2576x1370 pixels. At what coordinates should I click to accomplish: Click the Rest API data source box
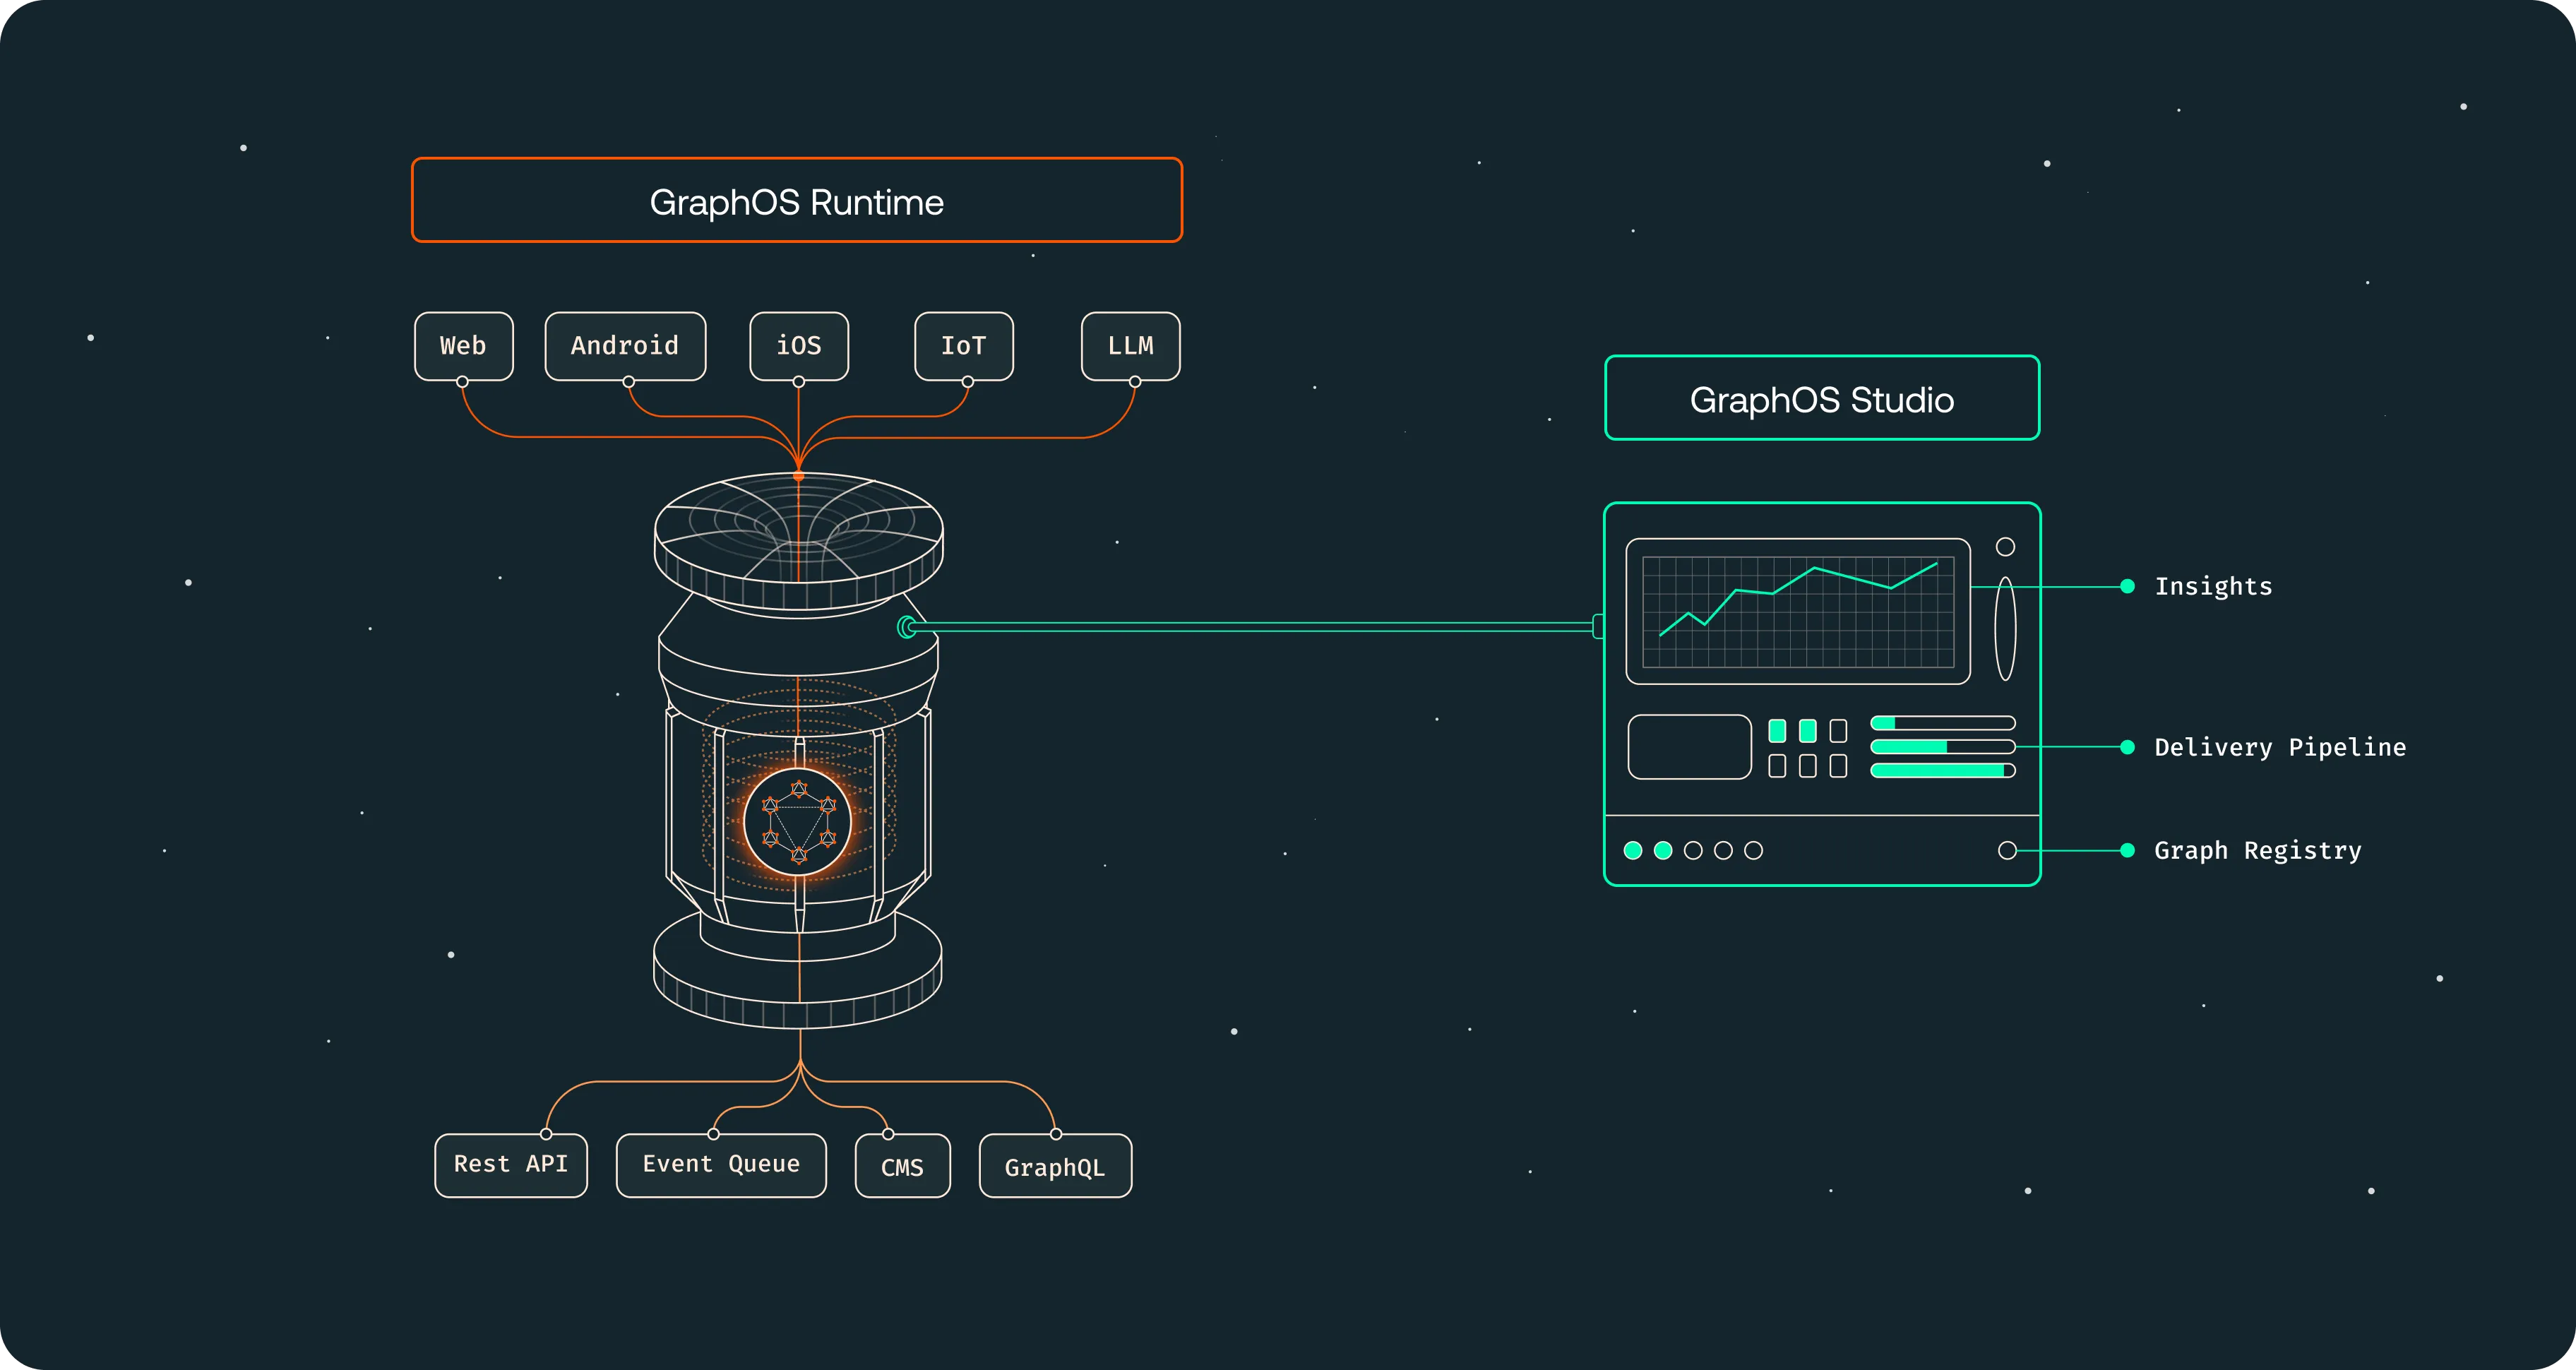(511, 1165)
